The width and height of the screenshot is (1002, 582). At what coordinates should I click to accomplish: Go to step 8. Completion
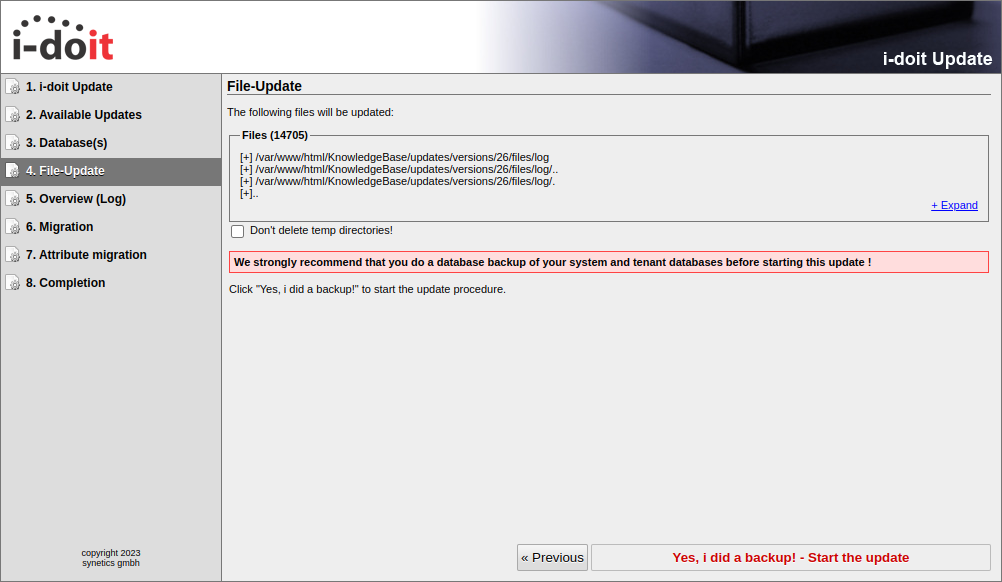coord(65,283)
